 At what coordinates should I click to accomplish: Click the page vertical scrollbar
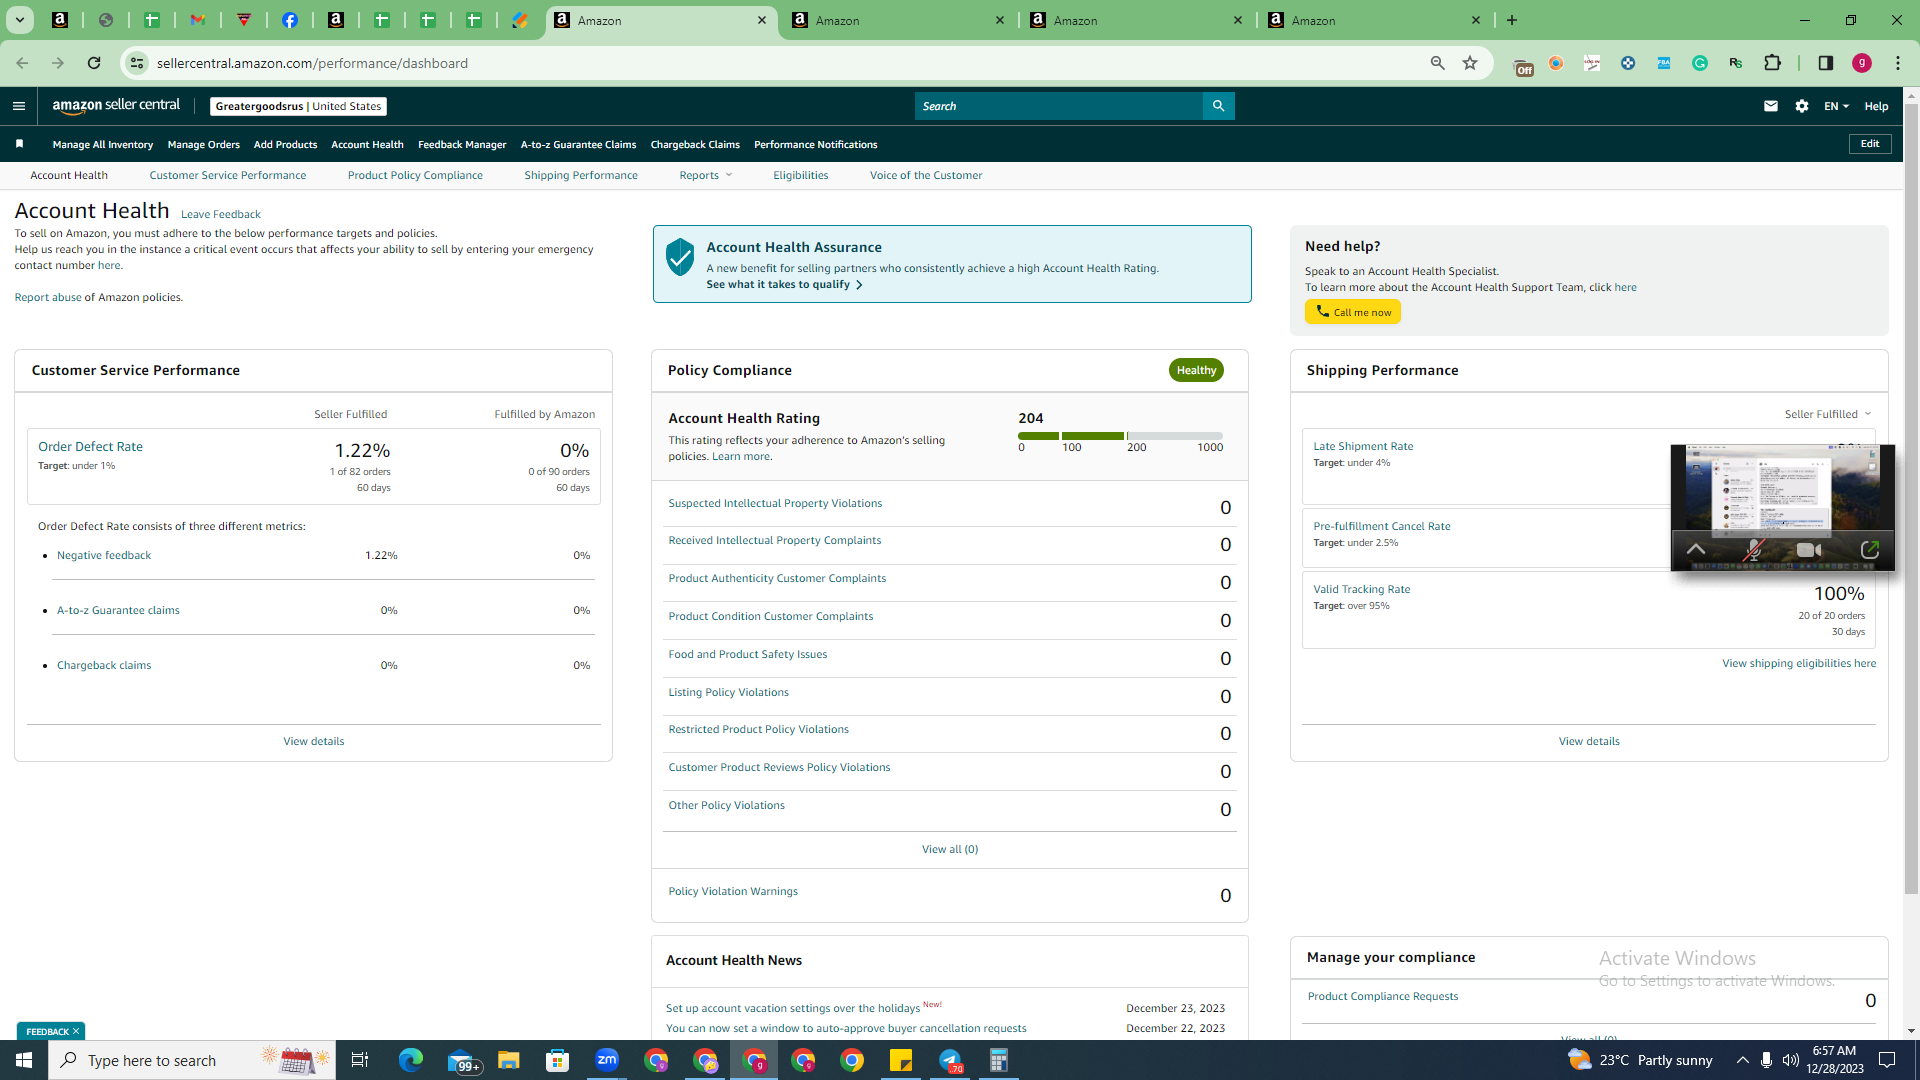pos(1911,500)
